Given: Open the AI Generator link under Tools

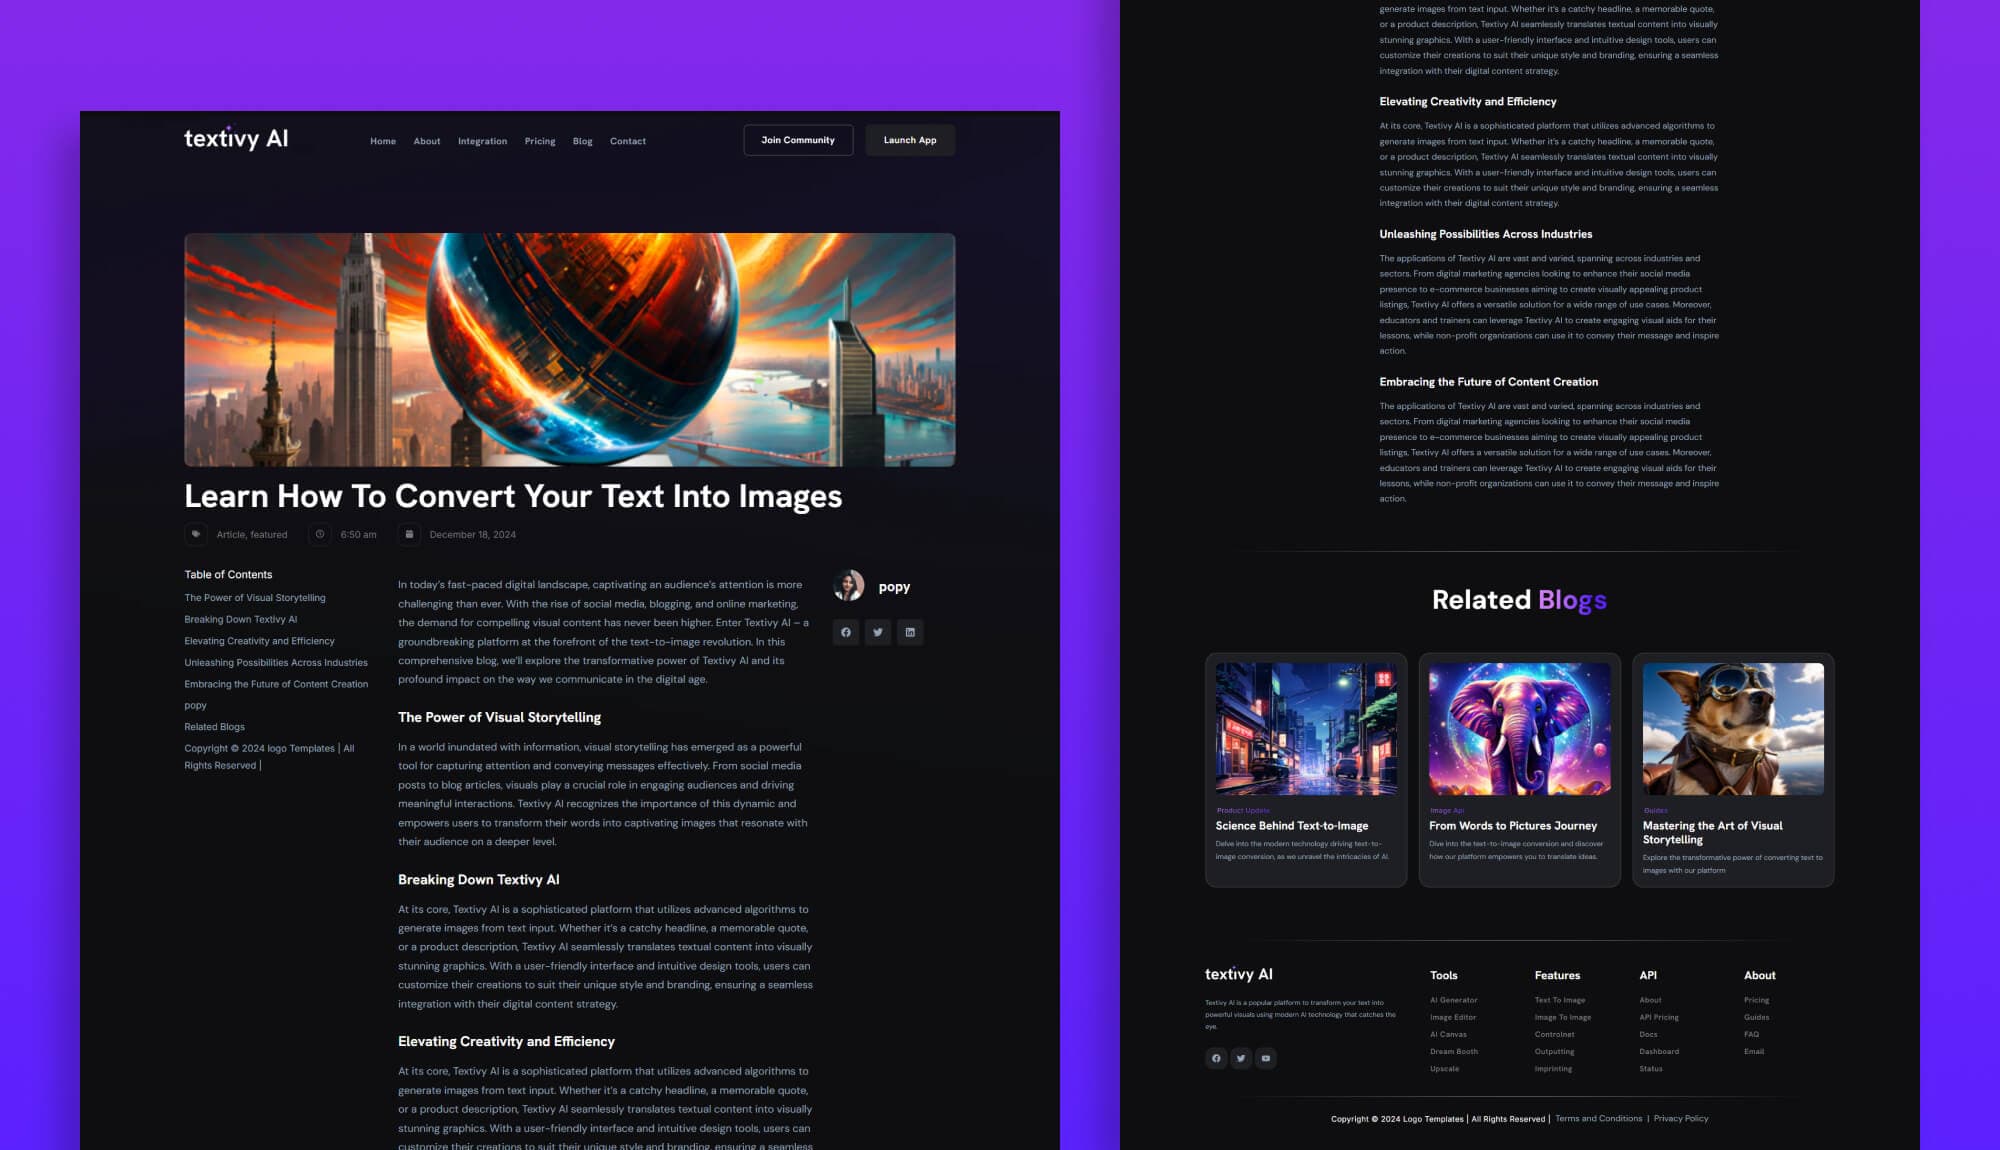Looking at the screenshot, I should click(x=1453, y=999).
